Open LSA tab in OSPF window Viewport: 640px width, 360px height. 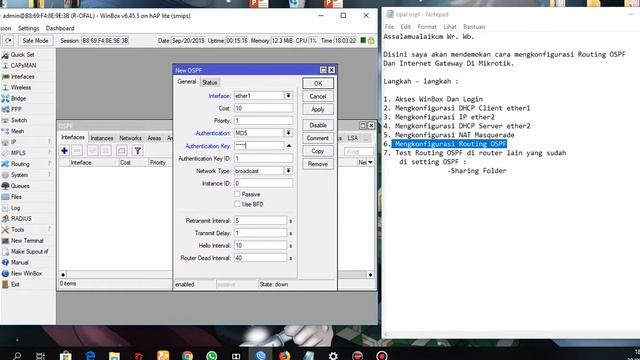click(353, 138)
